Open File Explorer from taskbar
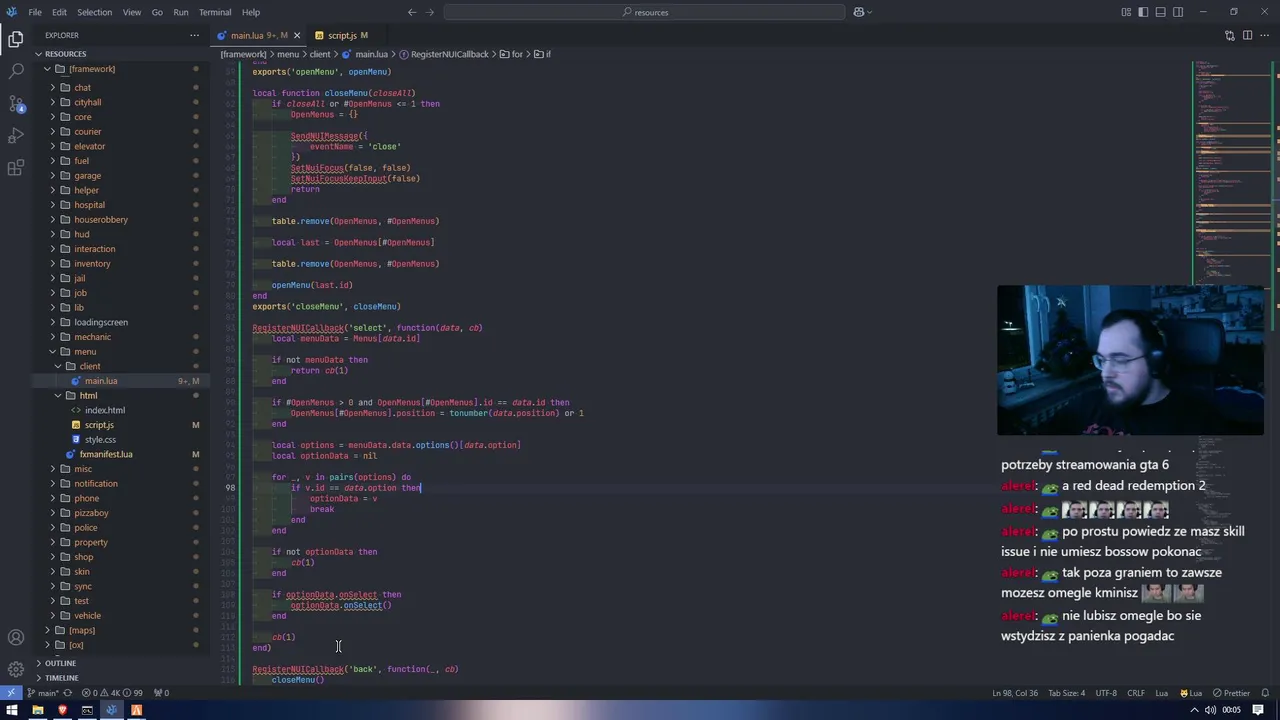 (x=37, y=710)
